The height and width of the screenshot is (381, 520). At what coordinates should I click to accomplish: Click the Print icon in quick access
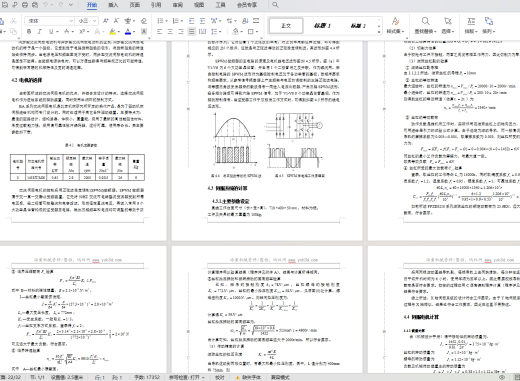click(25, 5)
